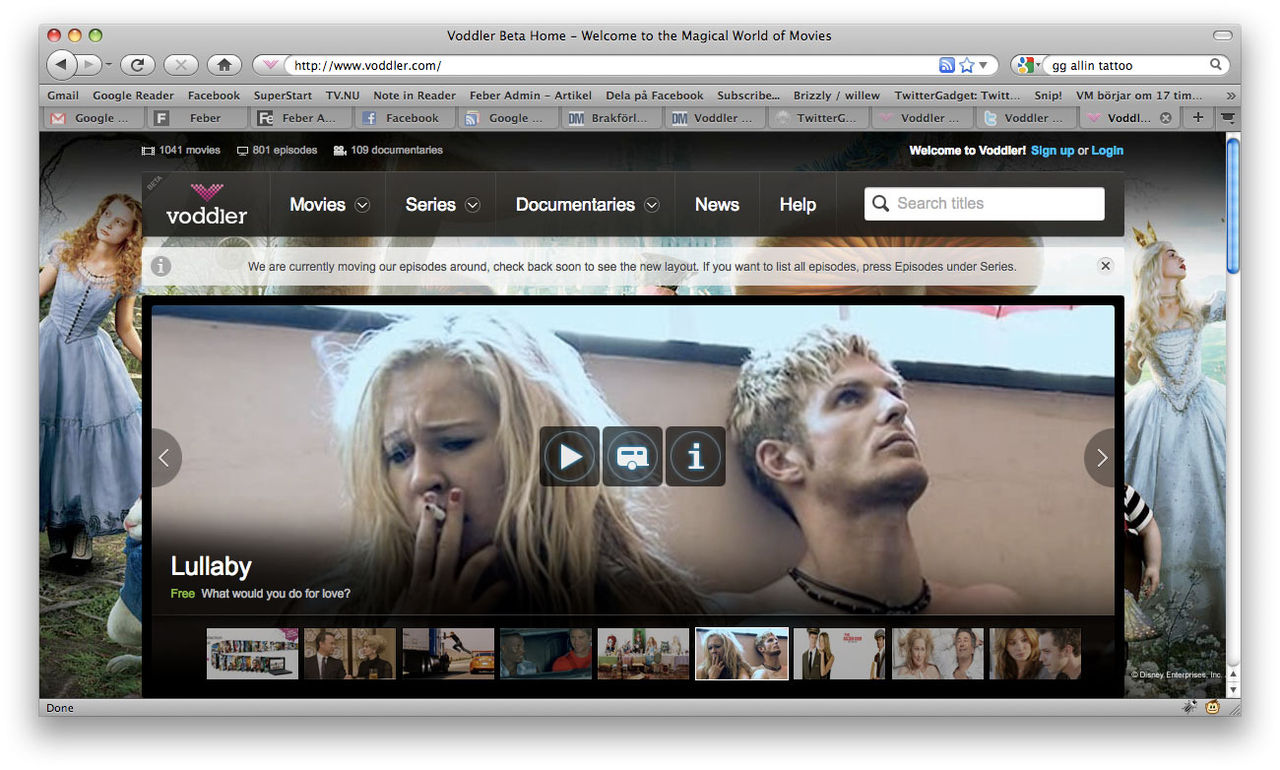Go to previous featured slide arrow
This screenshot has height=770, width=1280.
[x=164, y=458]
